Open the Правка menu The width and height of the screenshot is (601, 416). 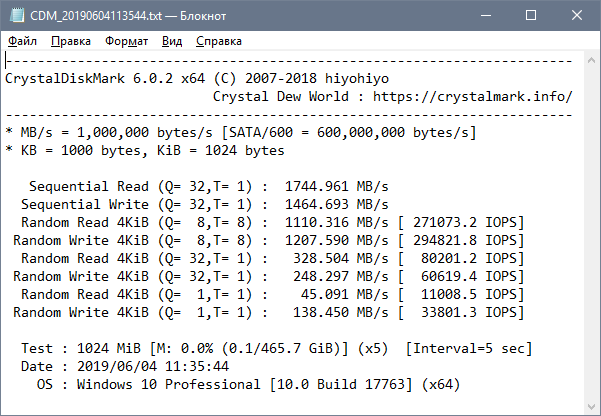(71, 41)
